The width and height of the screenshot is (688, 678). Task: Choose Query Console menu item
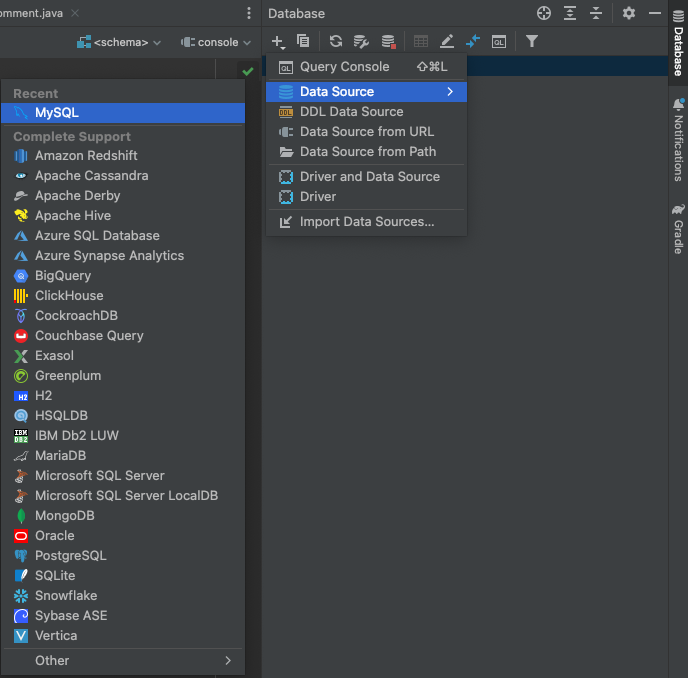(366, 67)
